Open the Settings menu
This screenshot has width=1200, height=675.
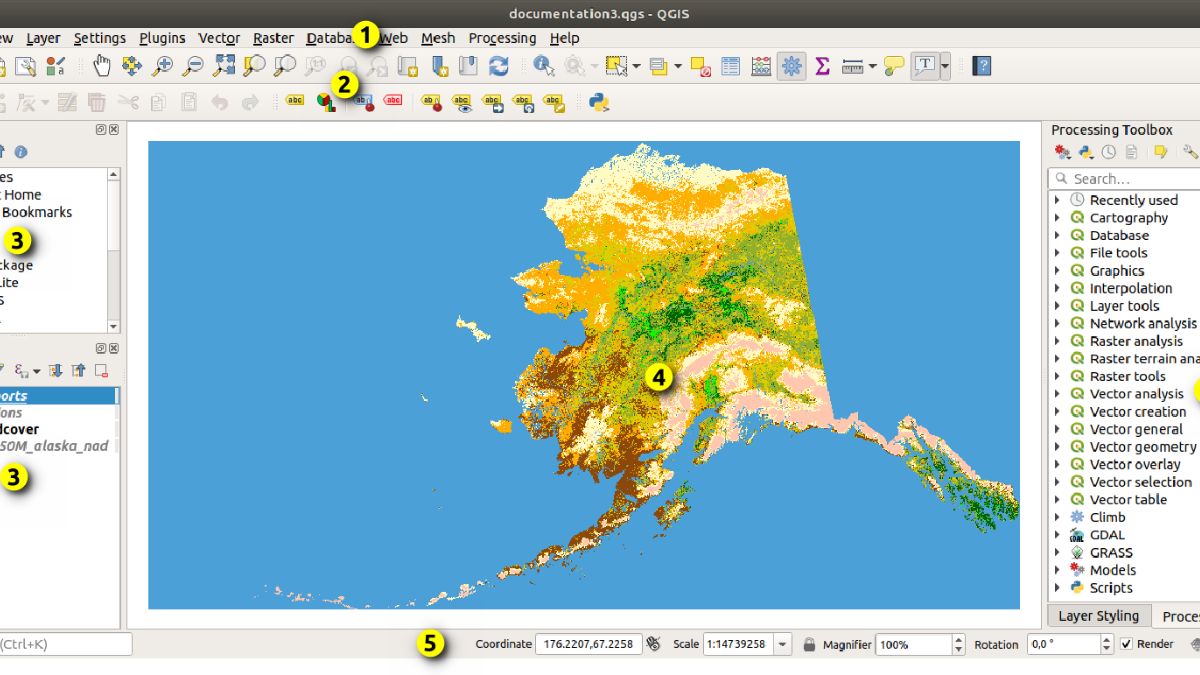(x=99, y=38)
